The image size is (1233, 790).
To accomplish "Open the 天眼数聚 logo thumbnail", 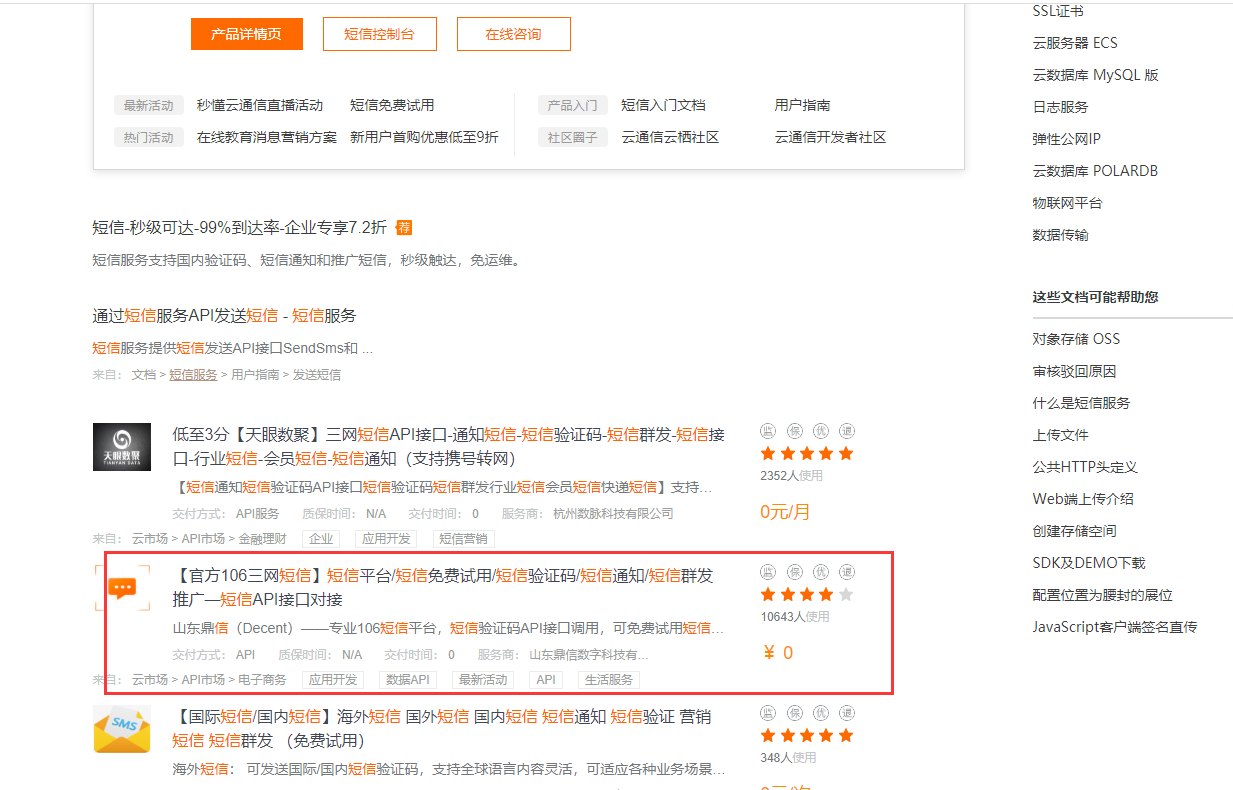I will (x=122, y=447).
